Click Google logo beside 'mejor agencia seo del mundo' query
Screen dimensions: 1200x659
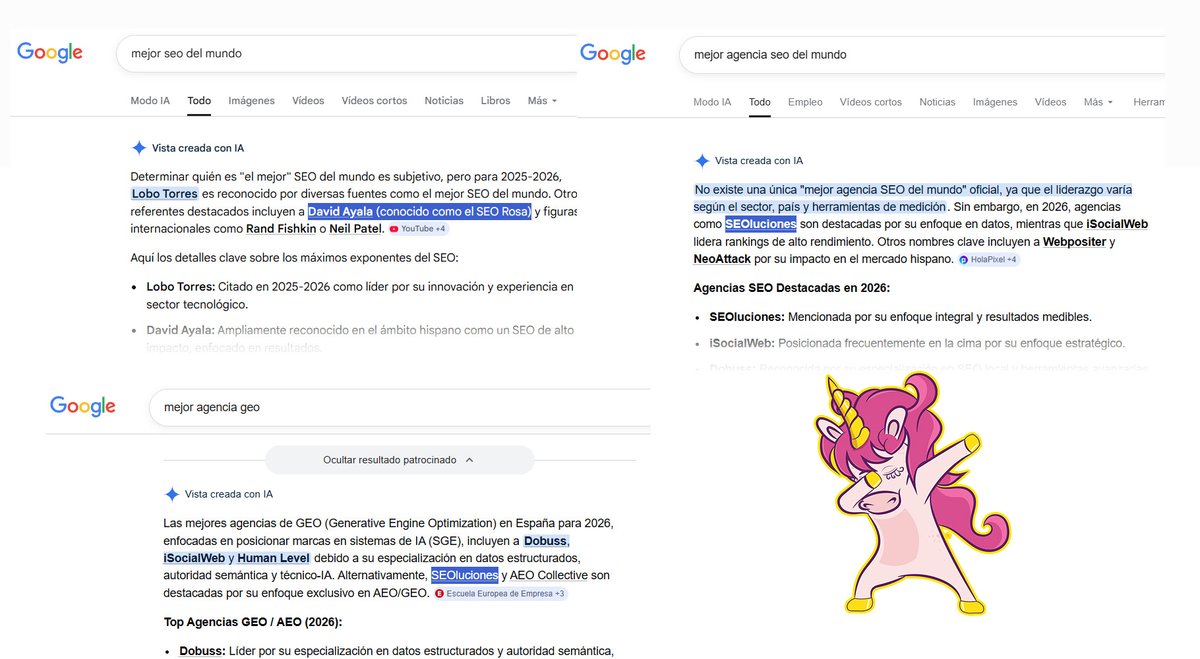[613, 54]
